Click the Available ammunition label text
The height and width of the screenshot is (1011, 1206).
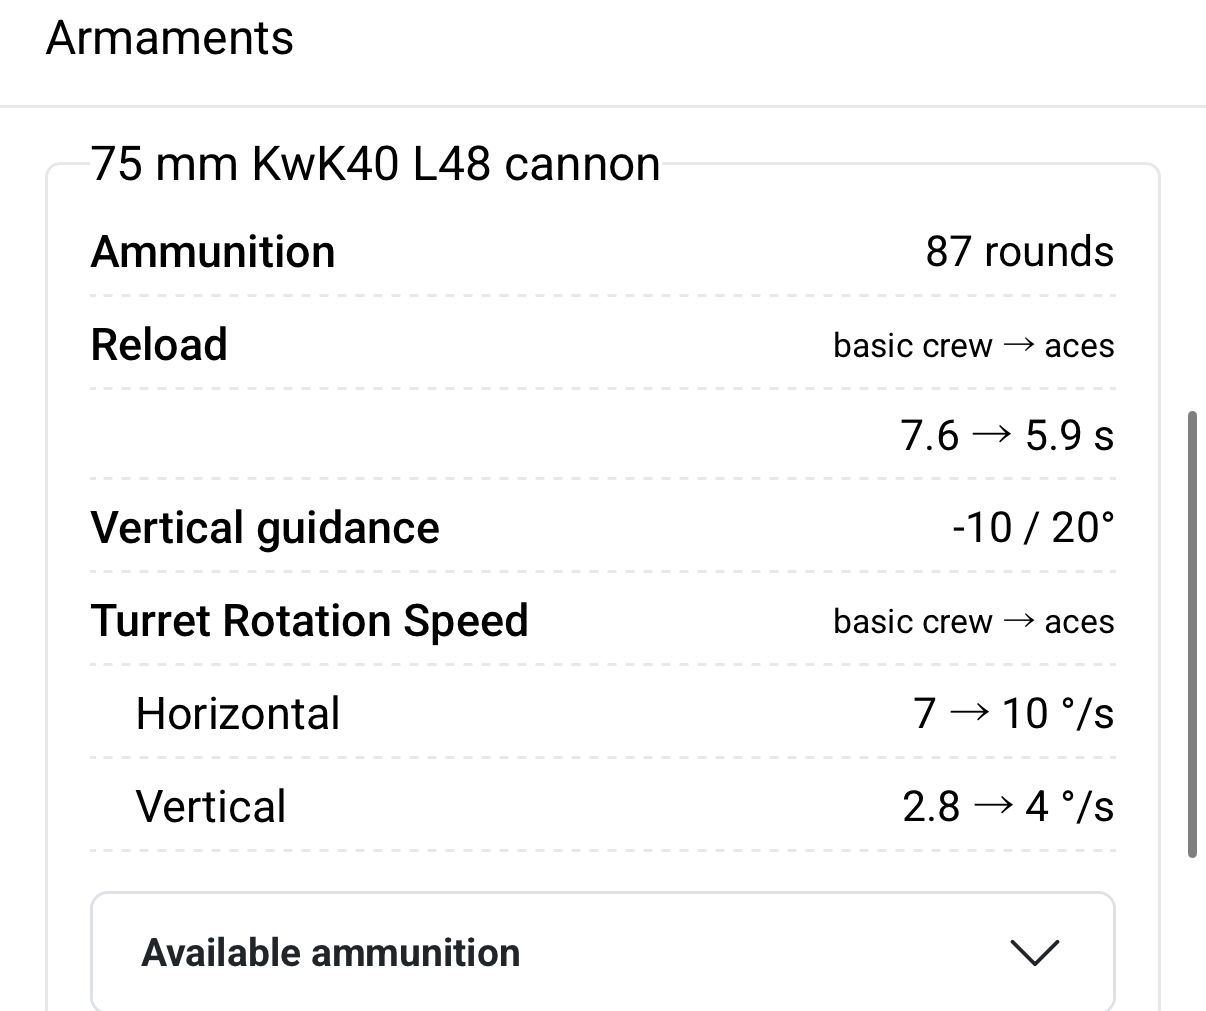[331, 953]
